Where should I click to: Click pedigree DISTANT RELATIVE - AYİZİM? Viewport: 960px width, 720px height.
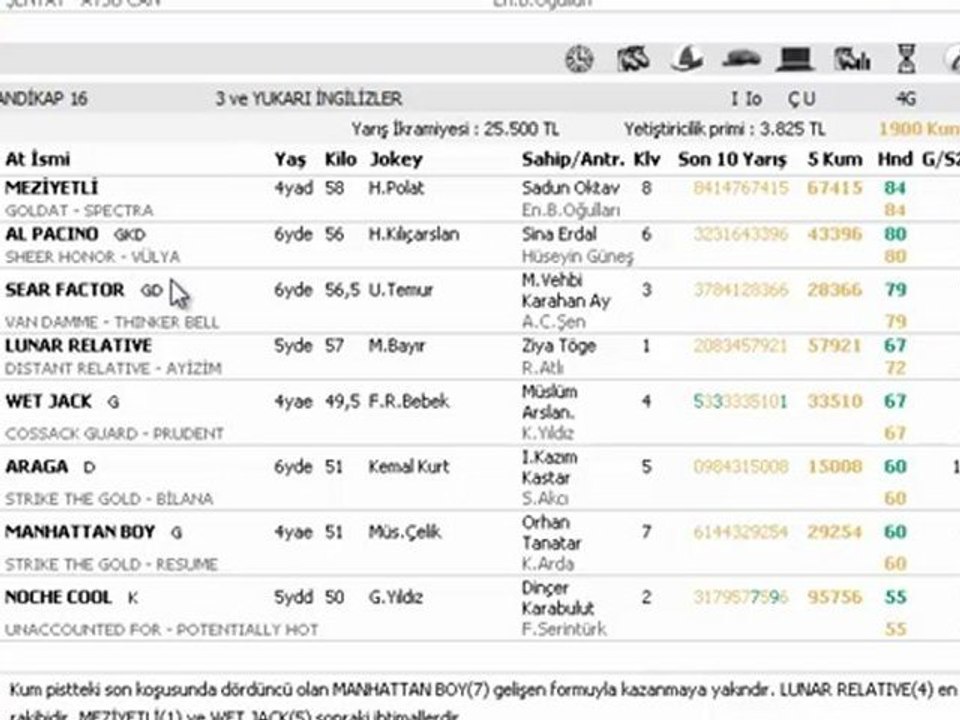(x=113, y=369)
